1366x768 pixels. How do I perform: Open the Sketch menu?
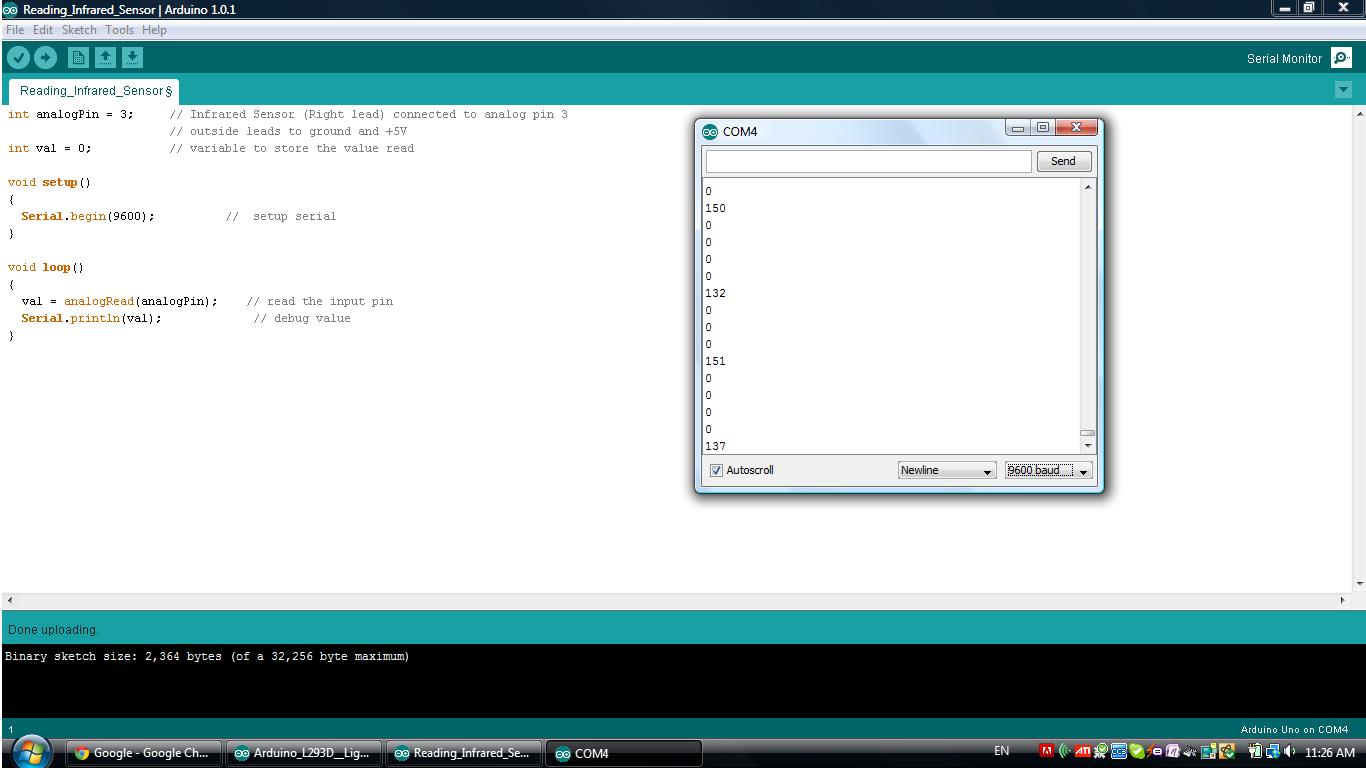tap(79, 30)
